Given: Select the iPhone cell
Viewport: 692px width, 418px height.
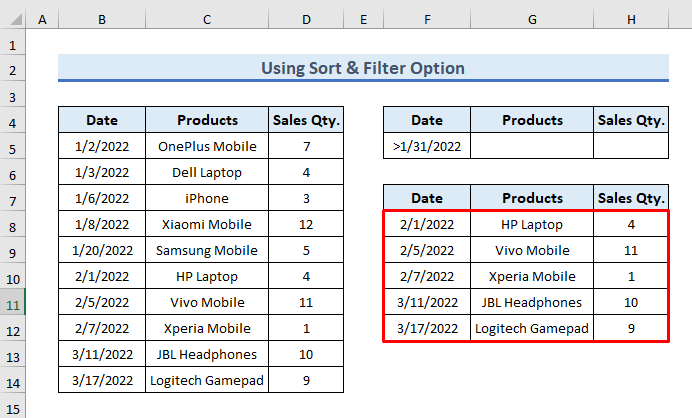Looking at the screenshot, I should [x=207, y=198].
